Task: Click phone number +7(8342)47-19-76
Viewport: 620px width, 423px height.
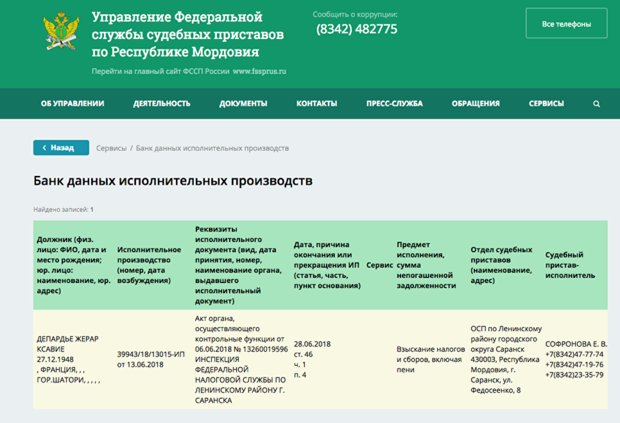Action: point(574,364)
